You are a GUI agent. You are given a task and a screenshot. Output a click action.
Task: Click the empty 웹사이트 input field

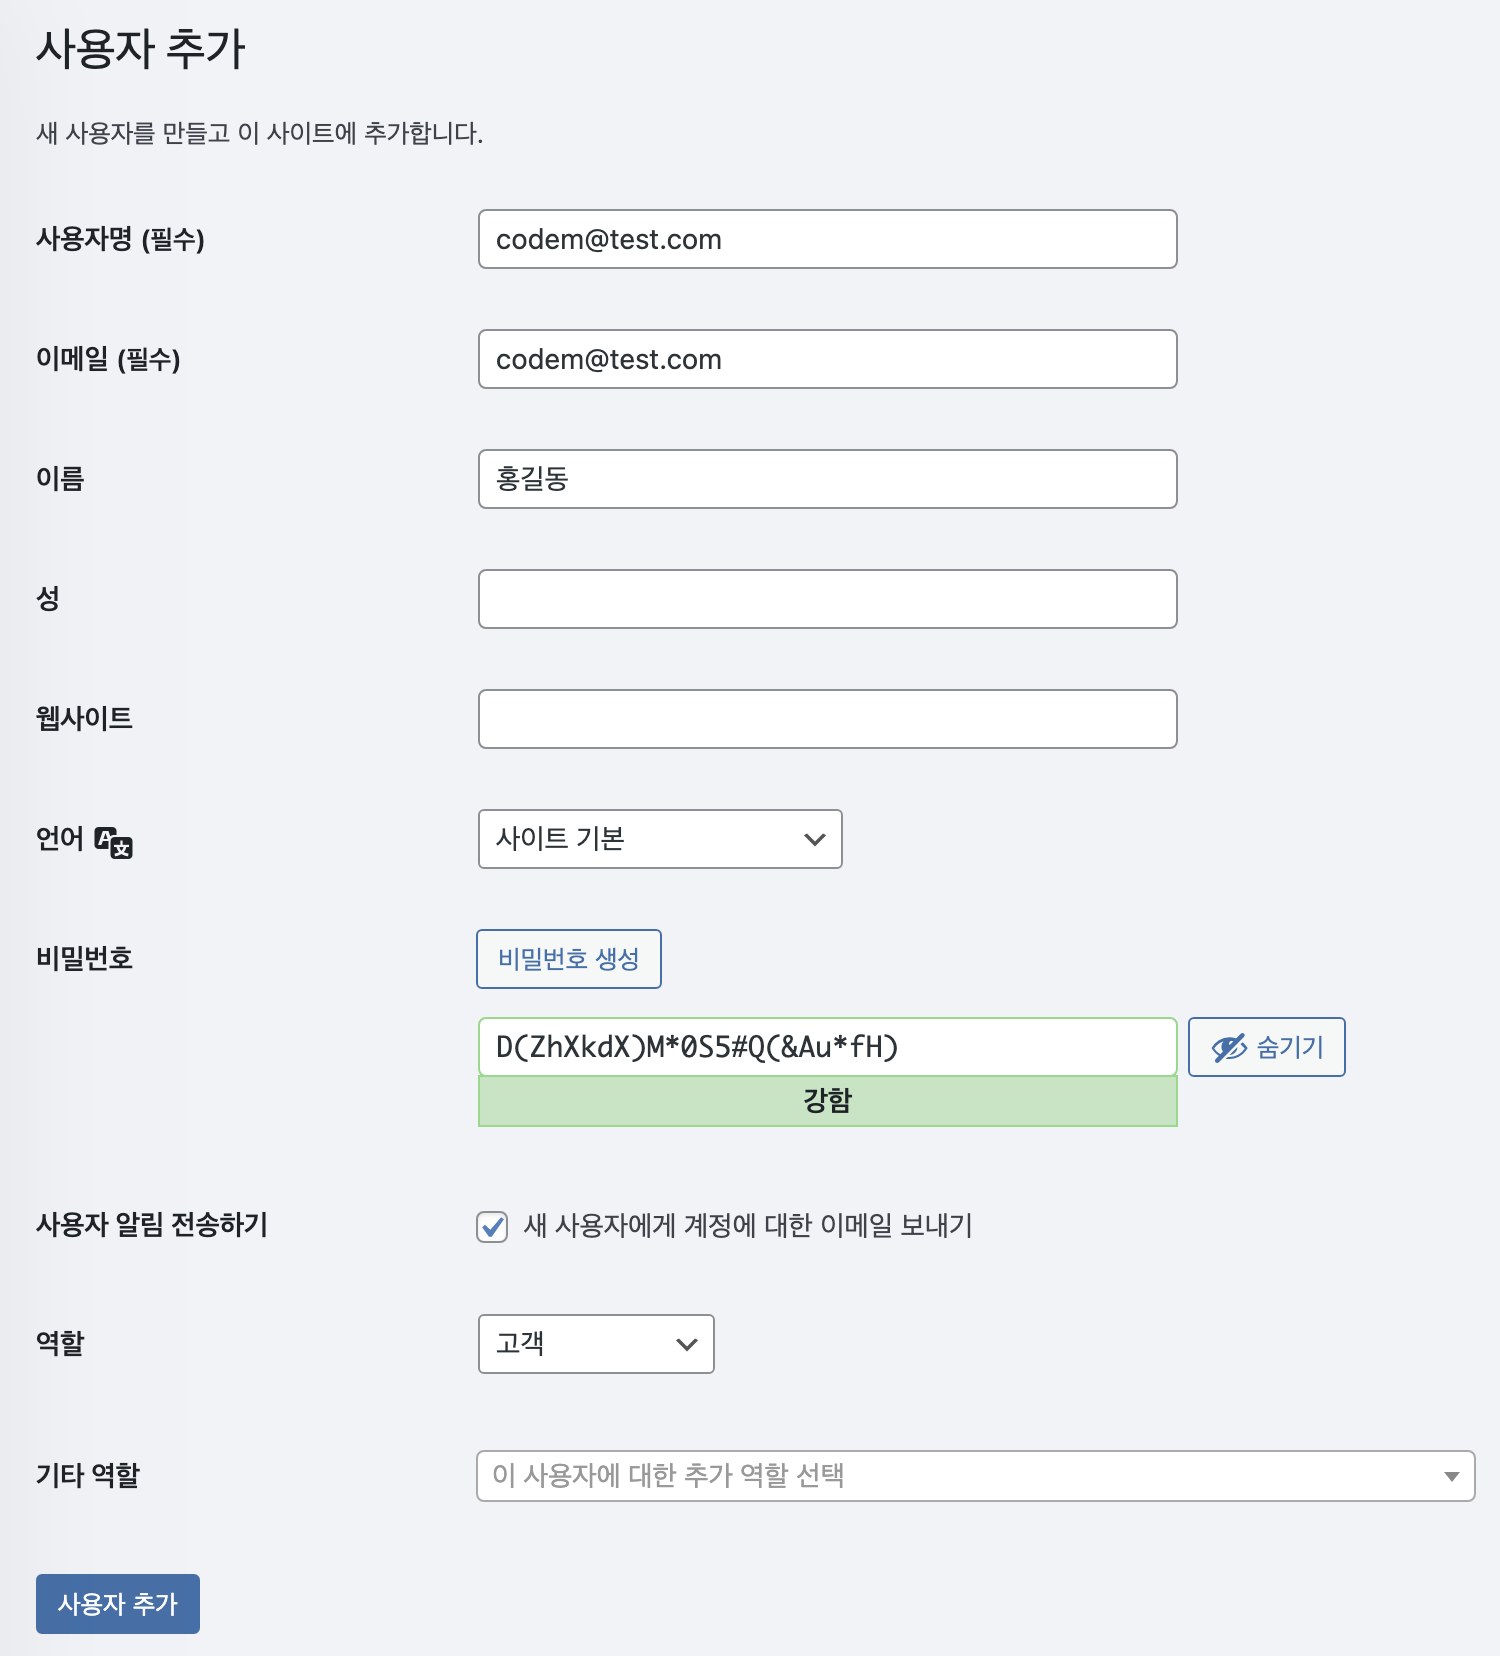click(x=828, y=719)
